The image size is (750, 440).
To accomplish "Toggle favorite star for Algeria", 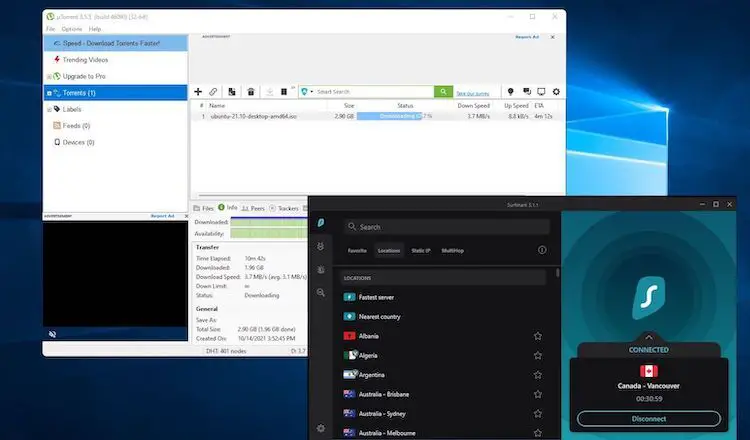I will (538, 355).
